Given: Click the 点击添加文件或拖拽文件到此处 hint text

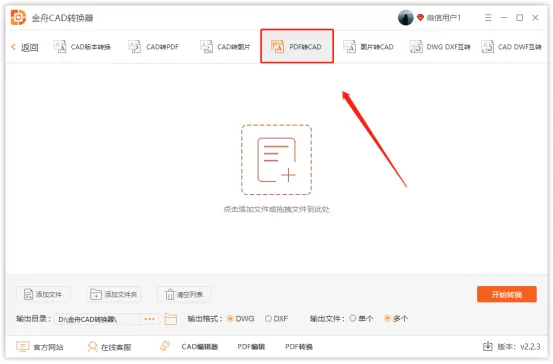Looking at the screenshot, I should pyautogui.click(x=276, y=210).
